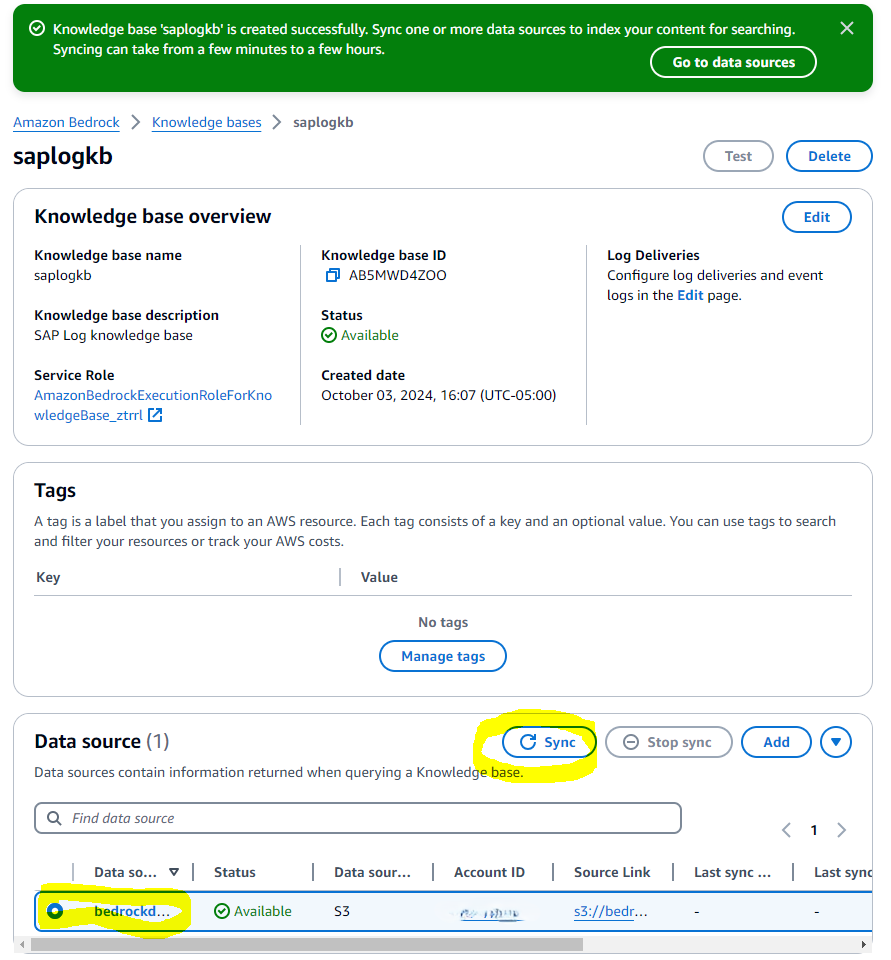Click the circular refresh icon in the Sync button
This screenshot has height=960, width=891.
tap(528, 741)
